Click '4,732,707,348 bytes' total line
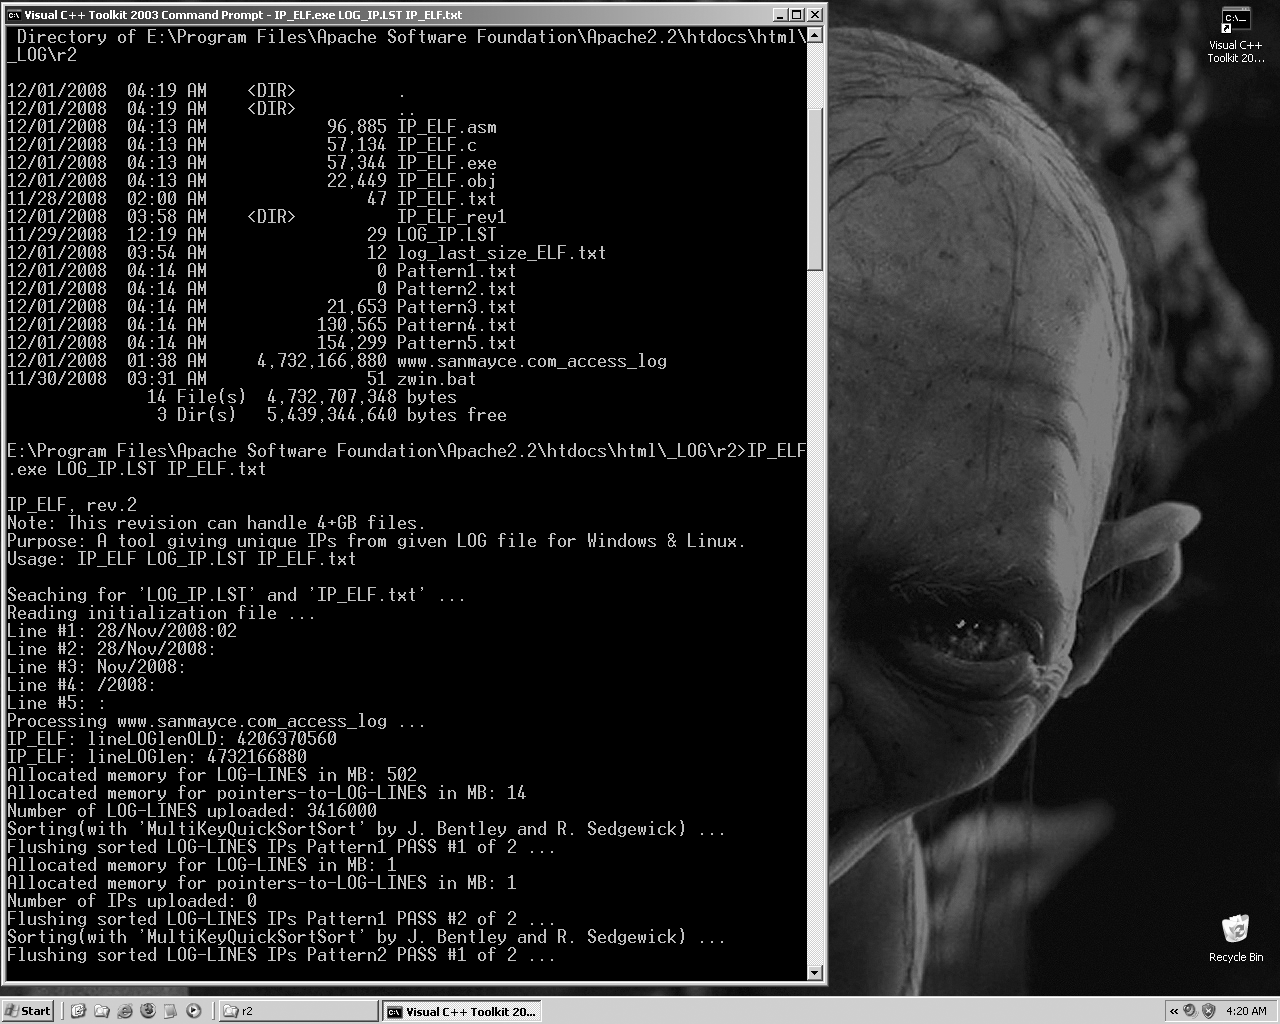Viewport: 1280px width, 1024px height. (362, 397)
